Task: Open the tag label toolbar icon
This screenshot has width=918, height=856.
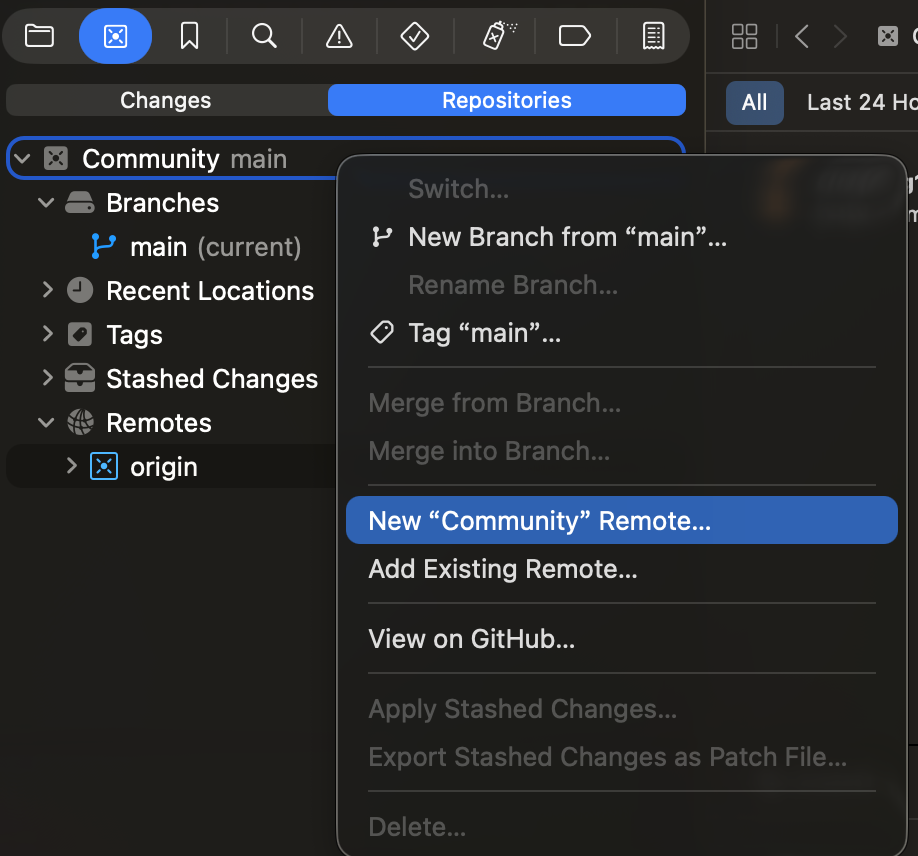Action: pos(574,36)
